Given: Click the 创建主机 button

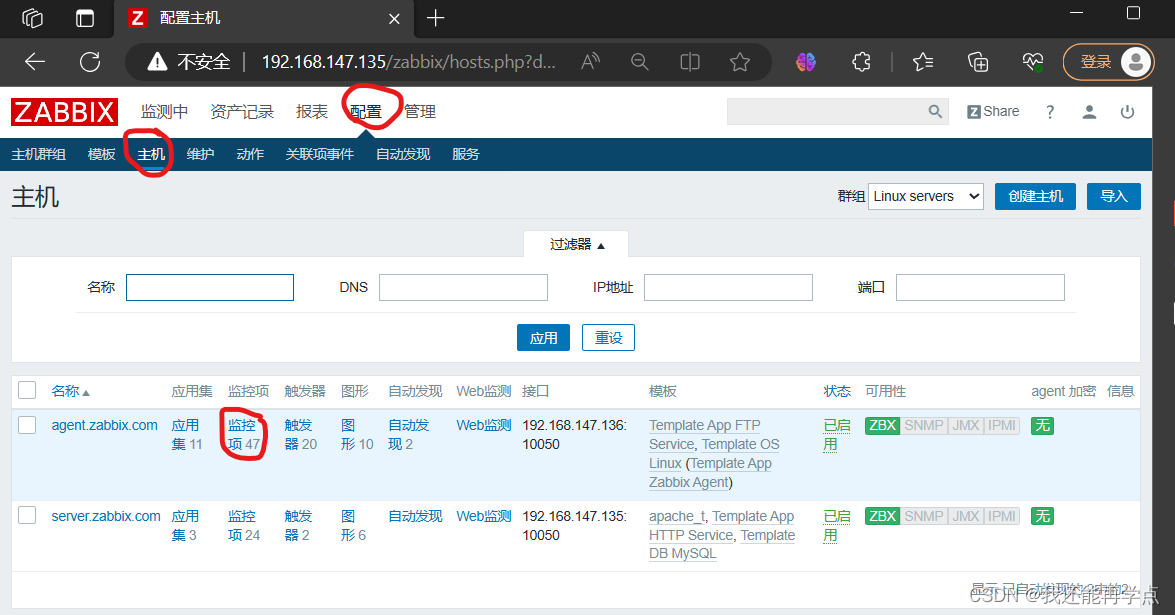Looking at the screenshot, I should tap(1036, 196).
